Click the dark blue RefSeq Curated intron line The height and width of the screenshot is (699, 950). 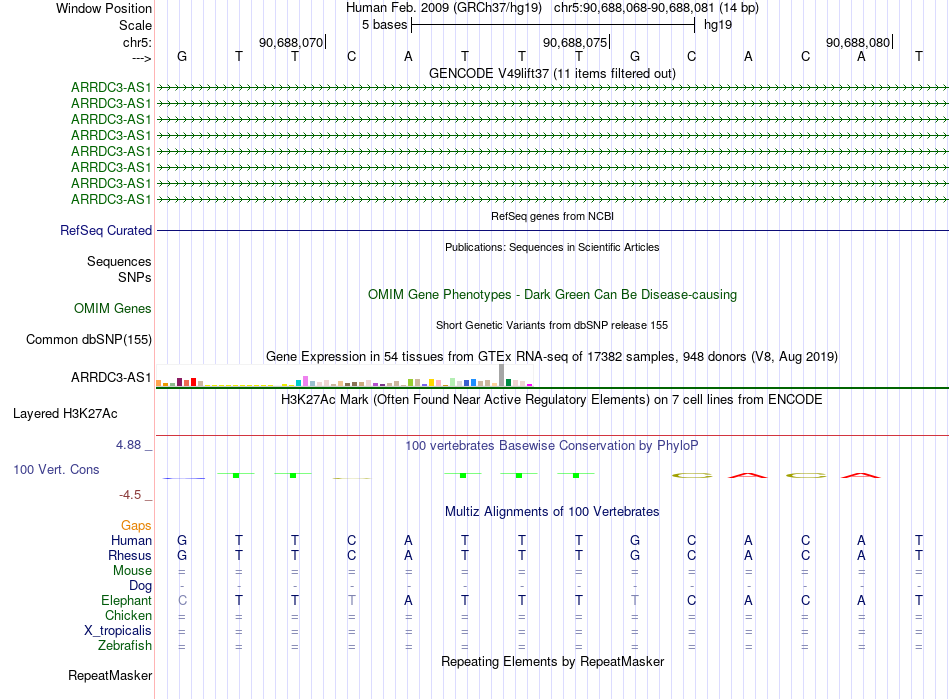tap(553, 230)
